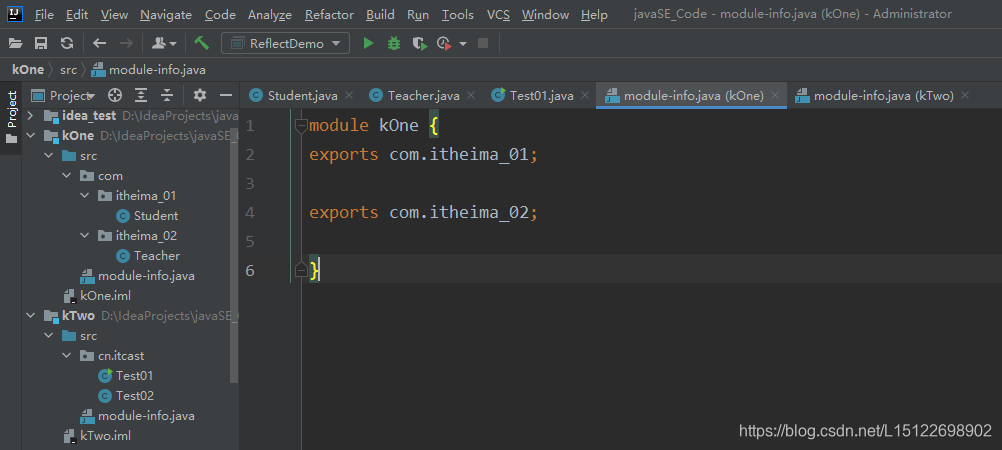1002x450 pixels.
Task: Navigate back with the left arrow
Action: click(x=100, y=43)
